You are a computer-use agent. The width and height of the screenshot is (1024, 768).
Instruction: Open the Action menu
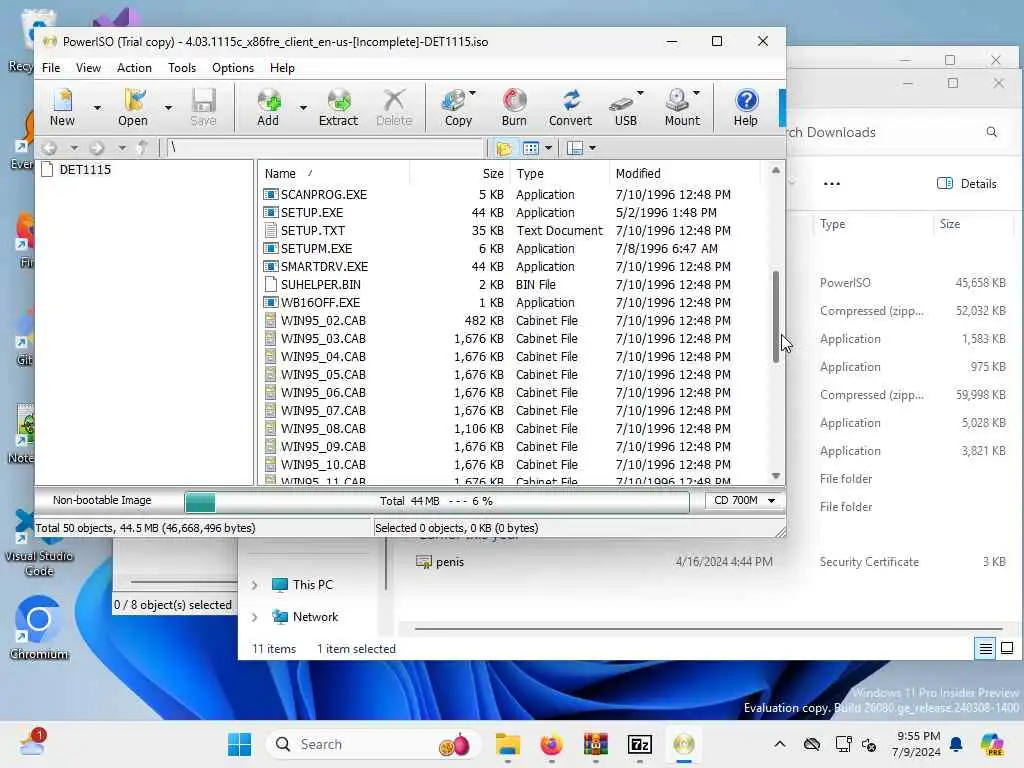(134, 68)
